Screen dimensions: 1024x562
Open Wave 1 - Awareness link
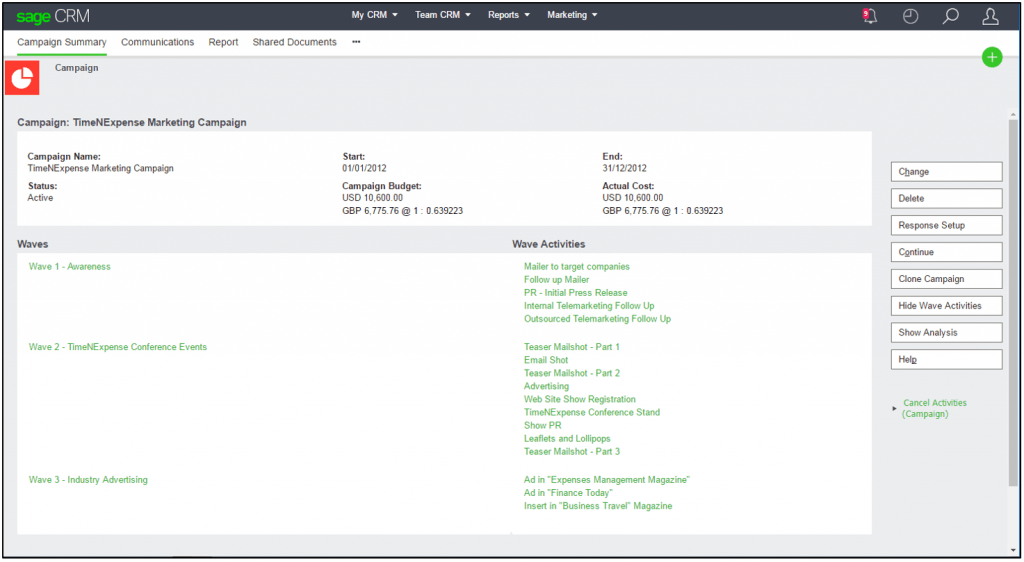click(x=69, y=266)
